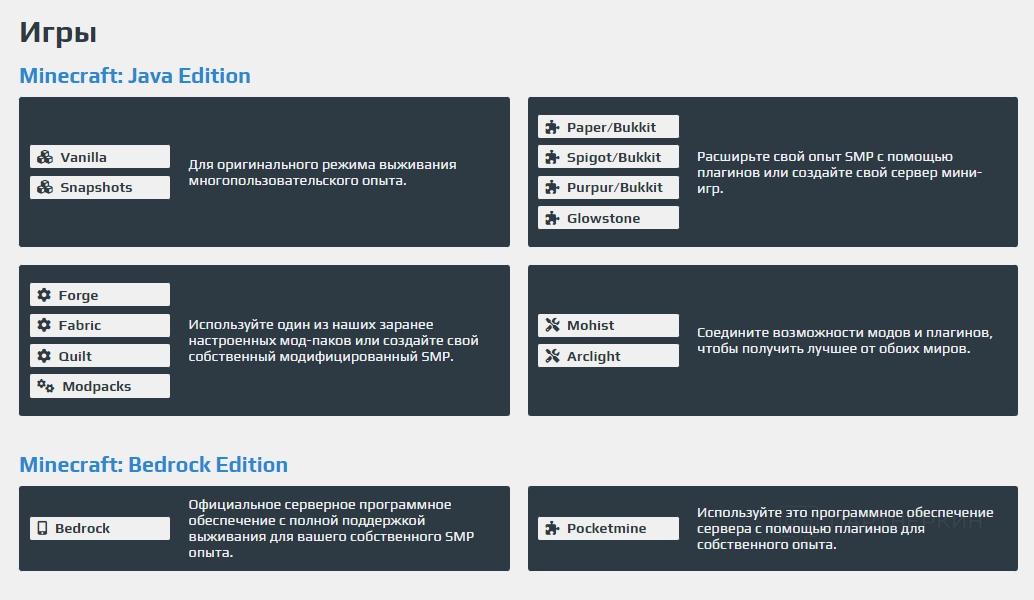Click the puzzle icon beside Purpur/Bukkit
The width and height of the screenshot is (1034, 600).
point(552,187)
